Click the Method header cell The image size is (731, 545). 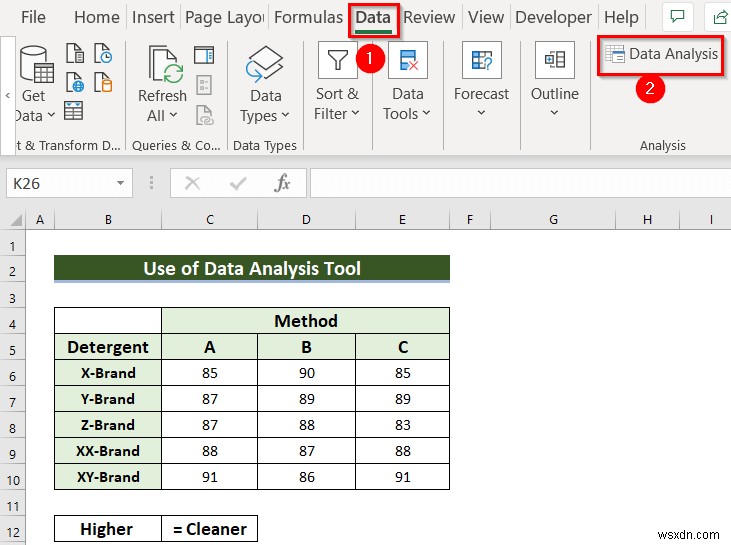pyautogui.click(x=306, y=321)
